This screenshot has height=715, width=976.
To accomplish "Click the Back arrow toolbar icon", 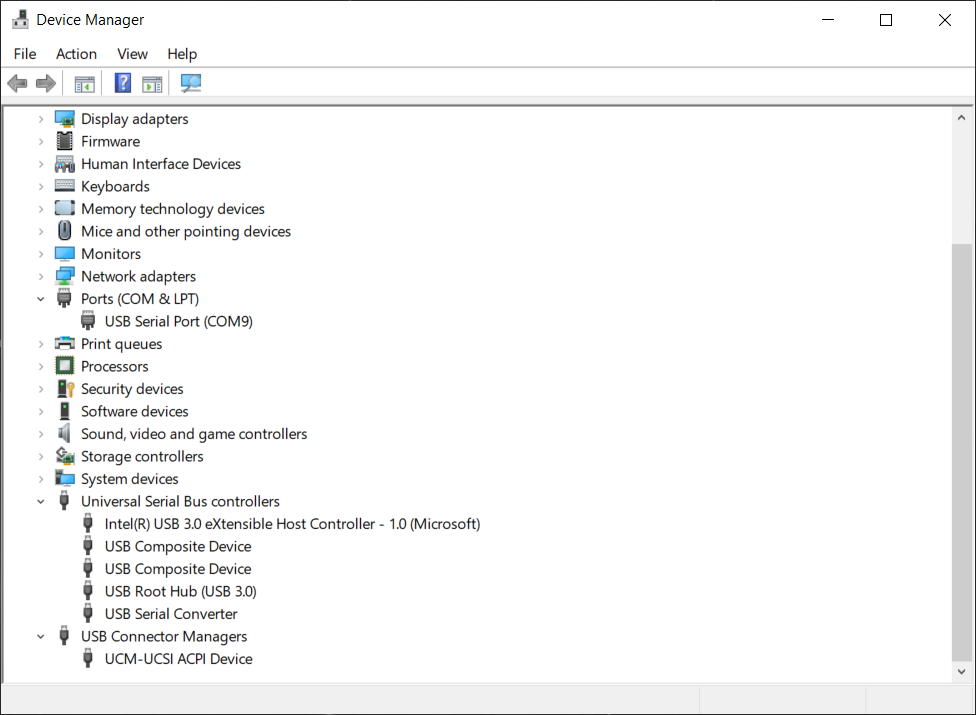I will 17,83.
